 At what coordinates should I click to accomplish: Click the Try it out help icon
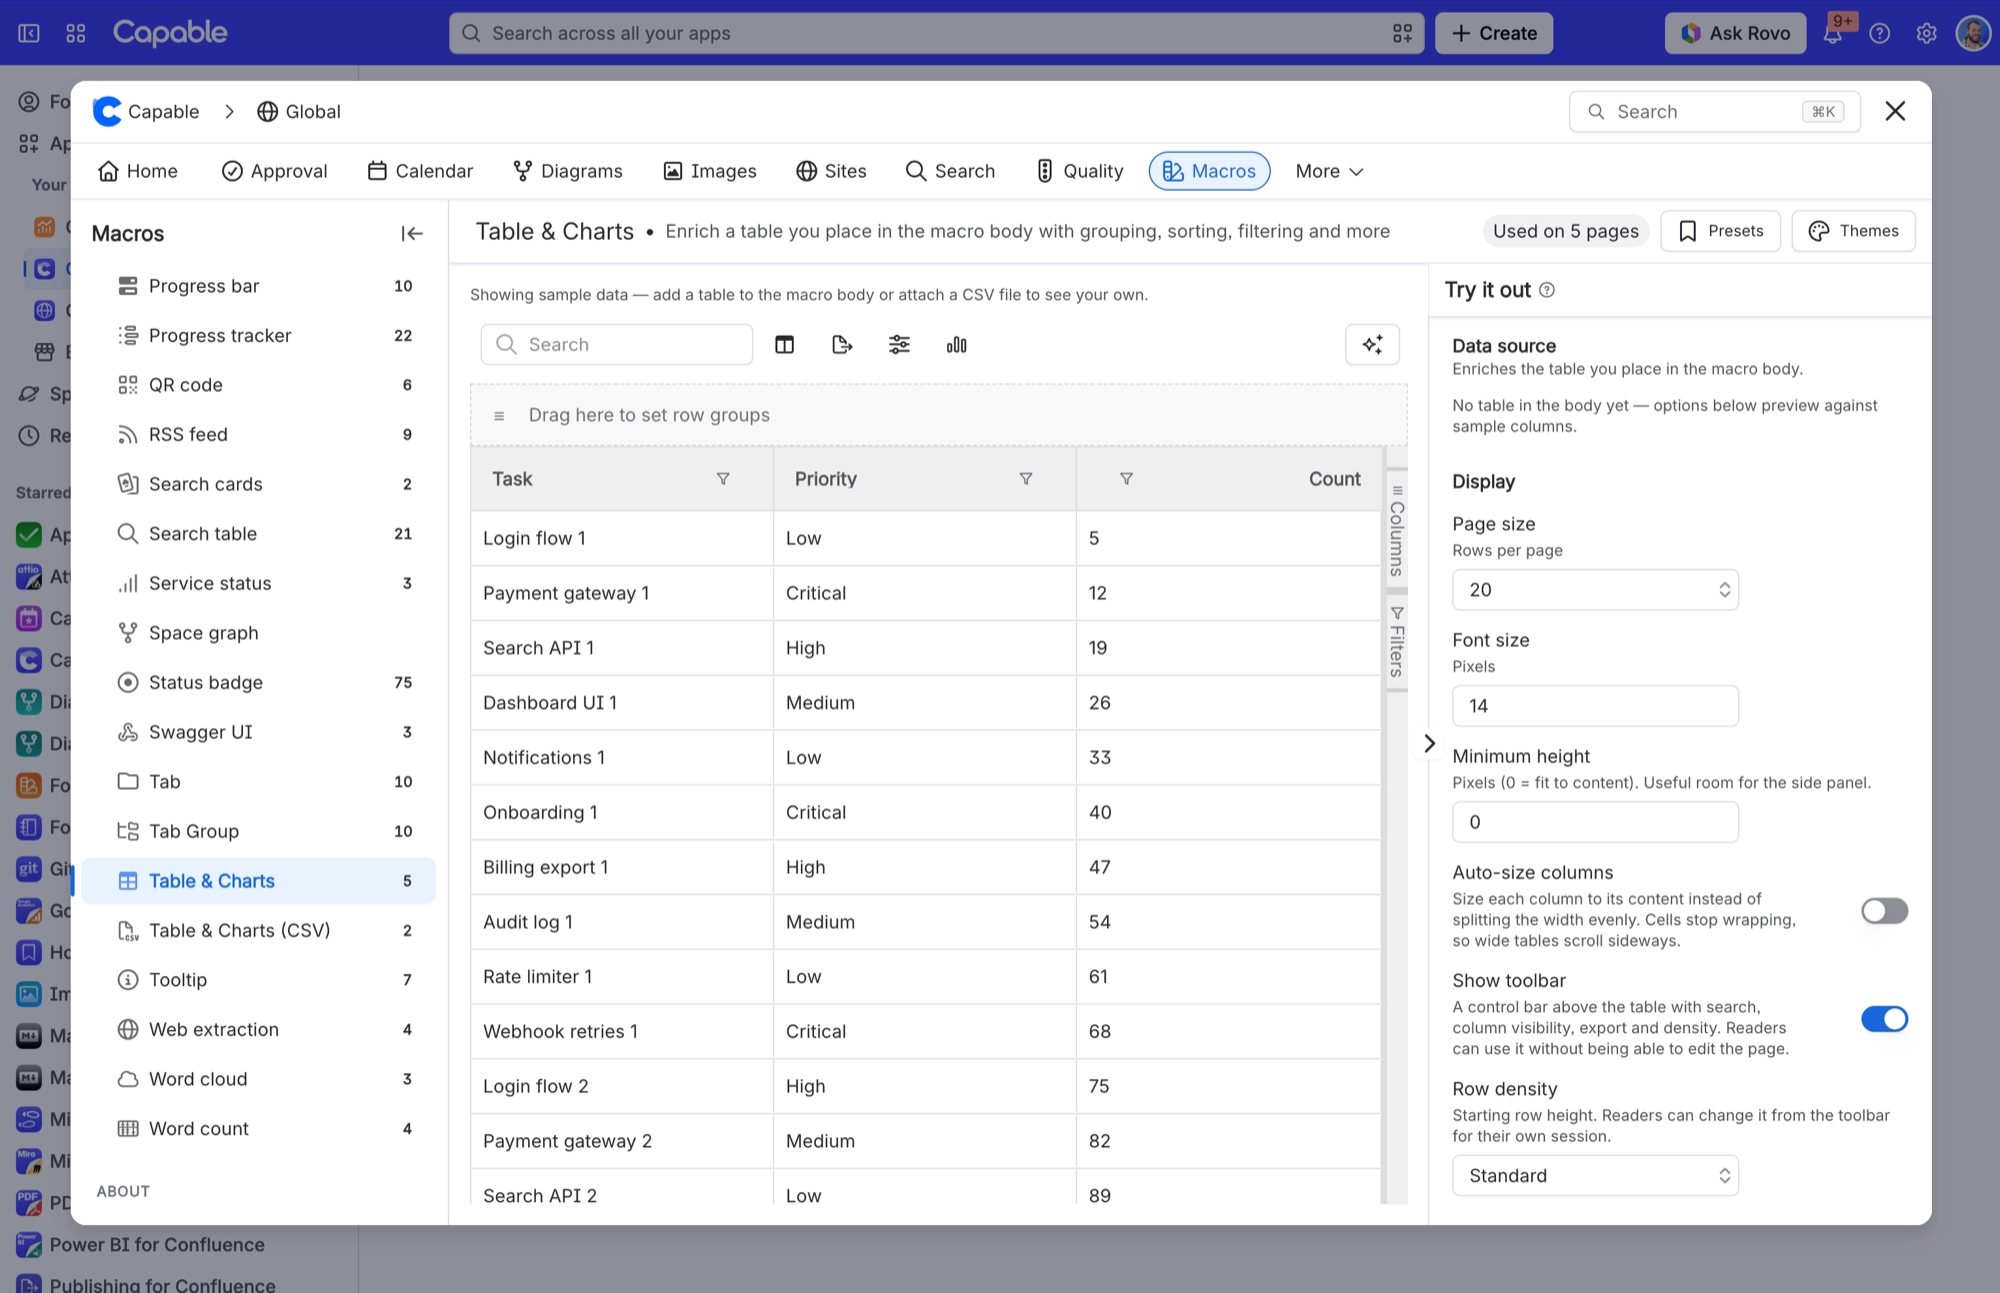(x=1547, y=290)
